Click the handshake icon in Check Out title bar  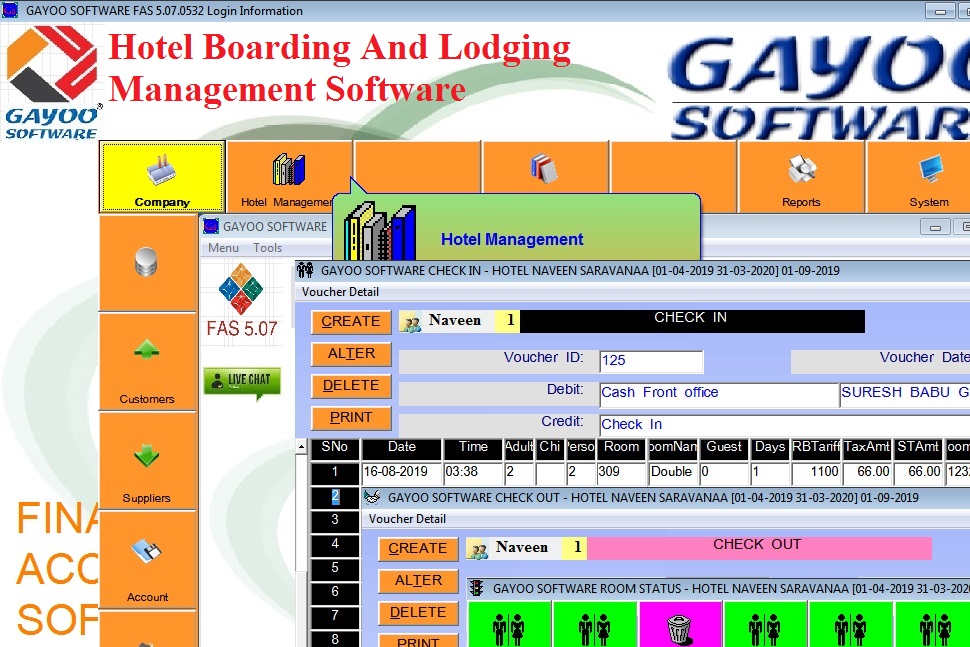click(x=372, y=497)
